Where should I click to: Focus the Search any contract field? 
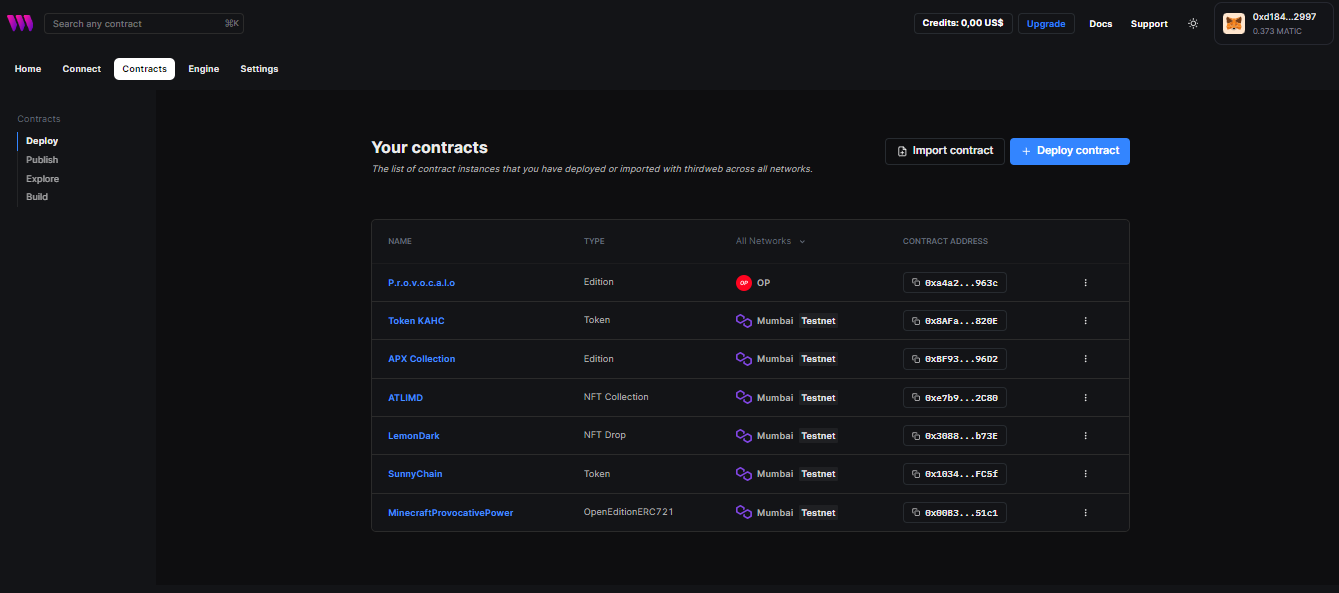tap(144, 23)
